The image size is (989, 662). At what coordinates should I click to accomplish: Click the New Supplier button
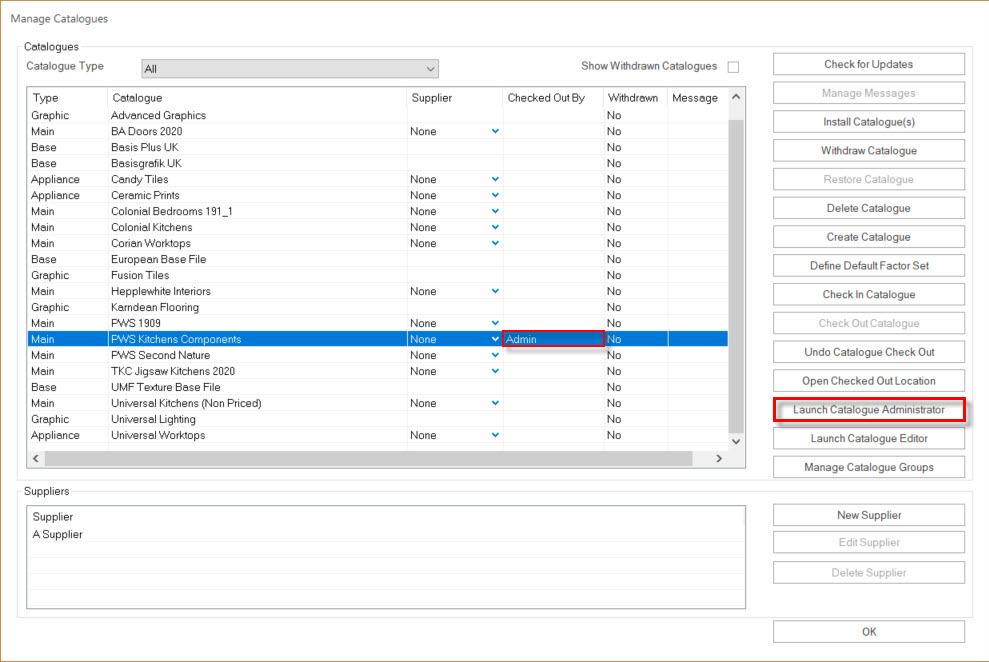[x=869, y=515]
